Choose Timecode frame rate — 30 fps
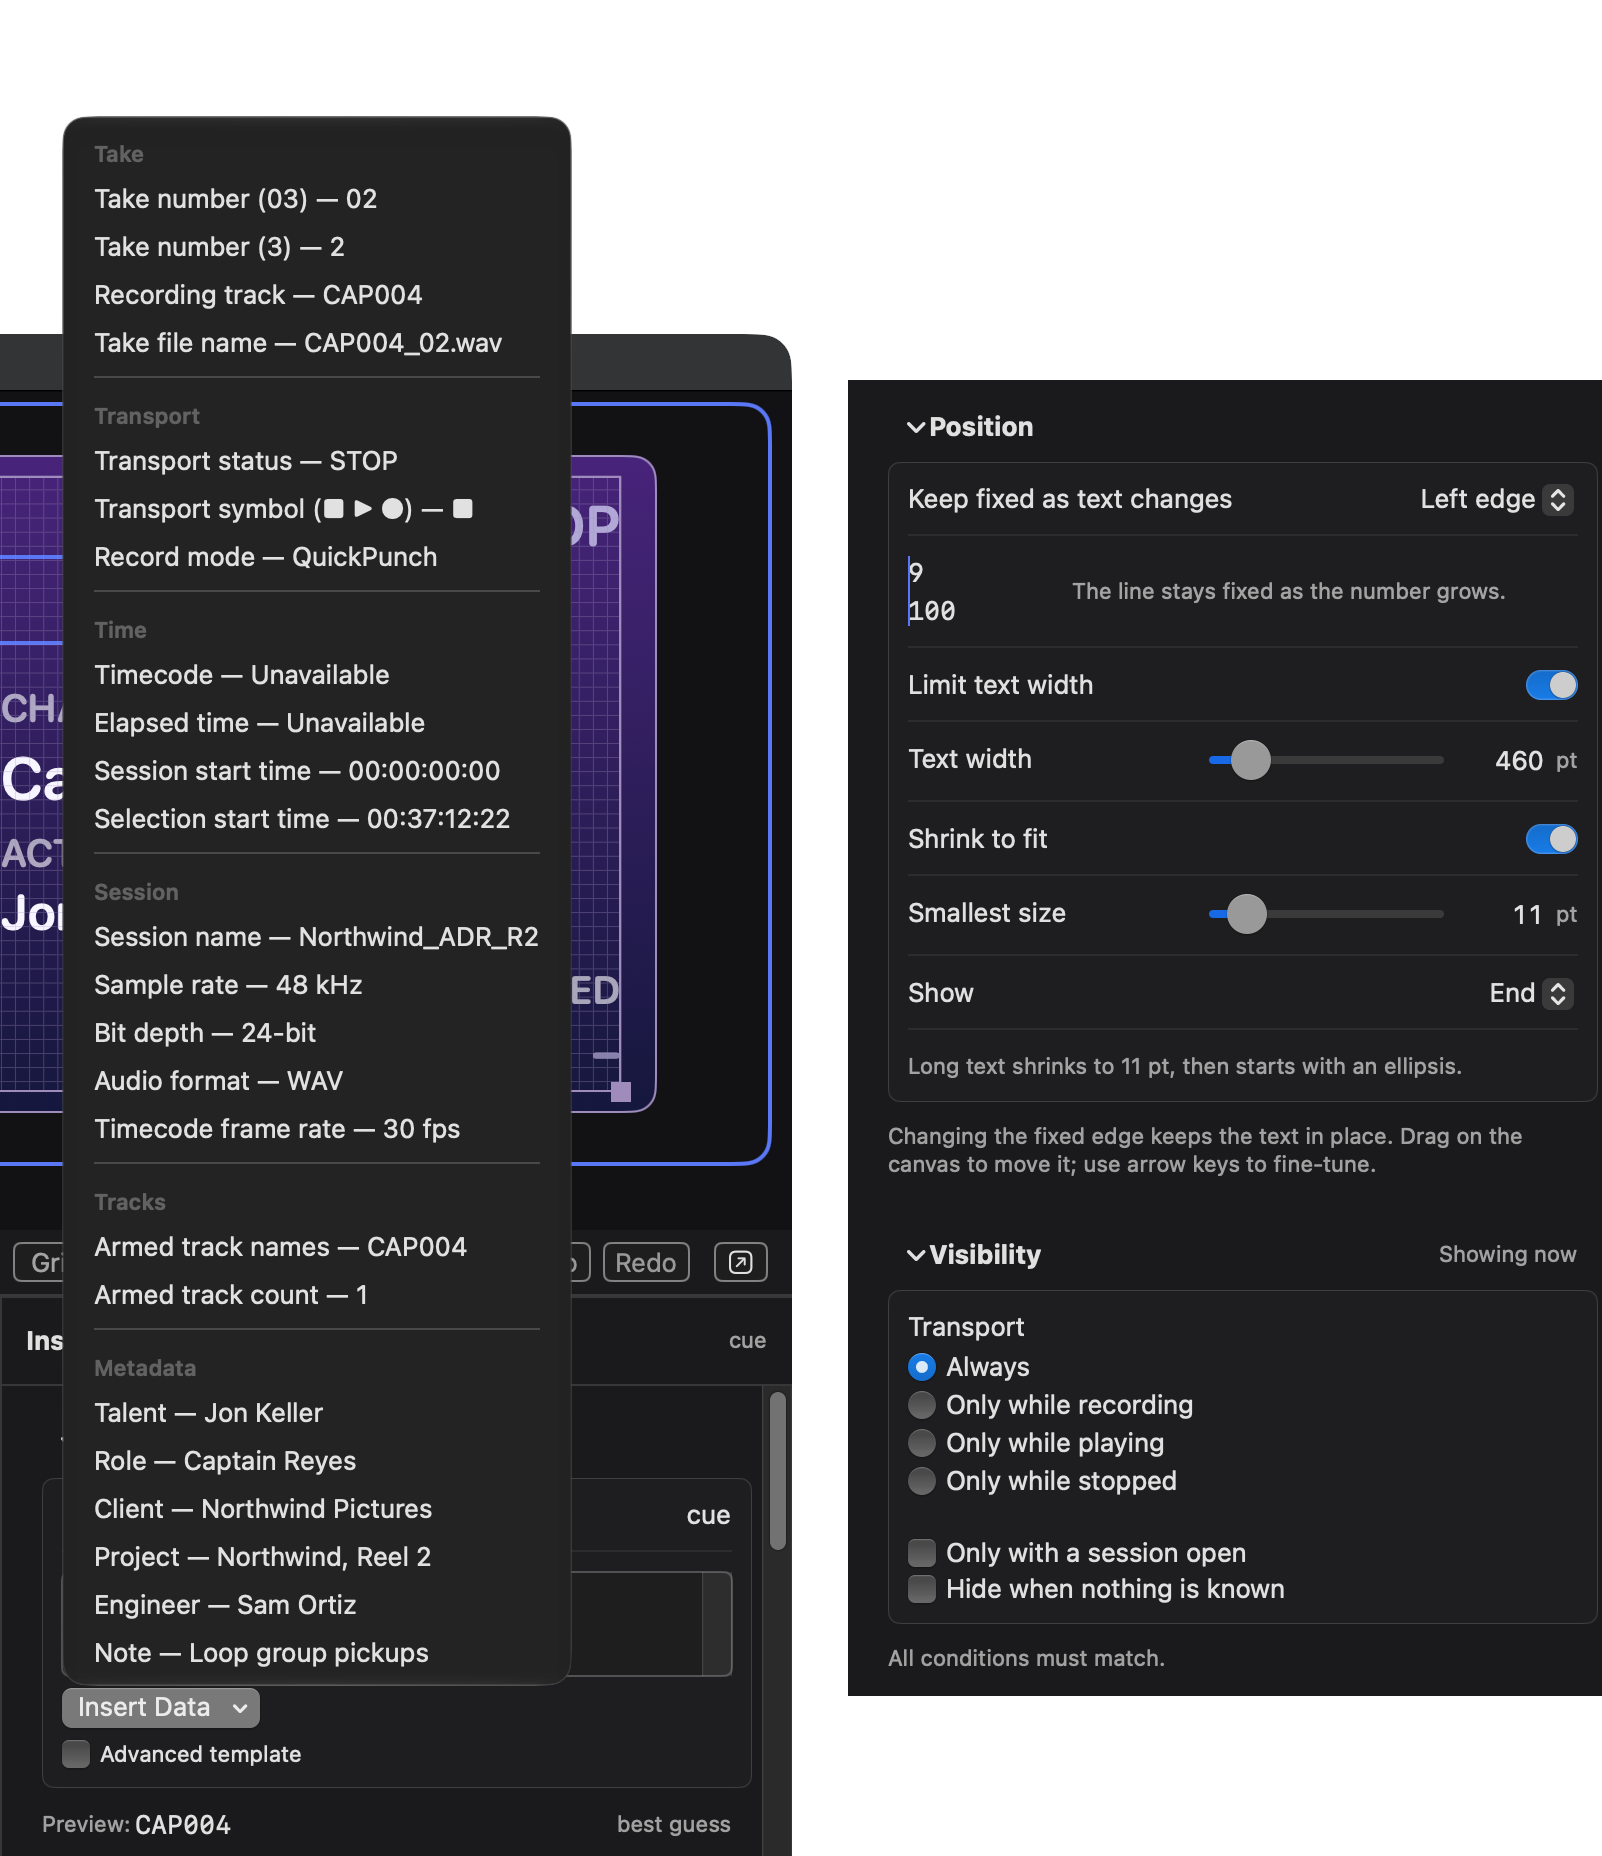This screenshot has width=1602, height=1856. tap(317, 1129)
